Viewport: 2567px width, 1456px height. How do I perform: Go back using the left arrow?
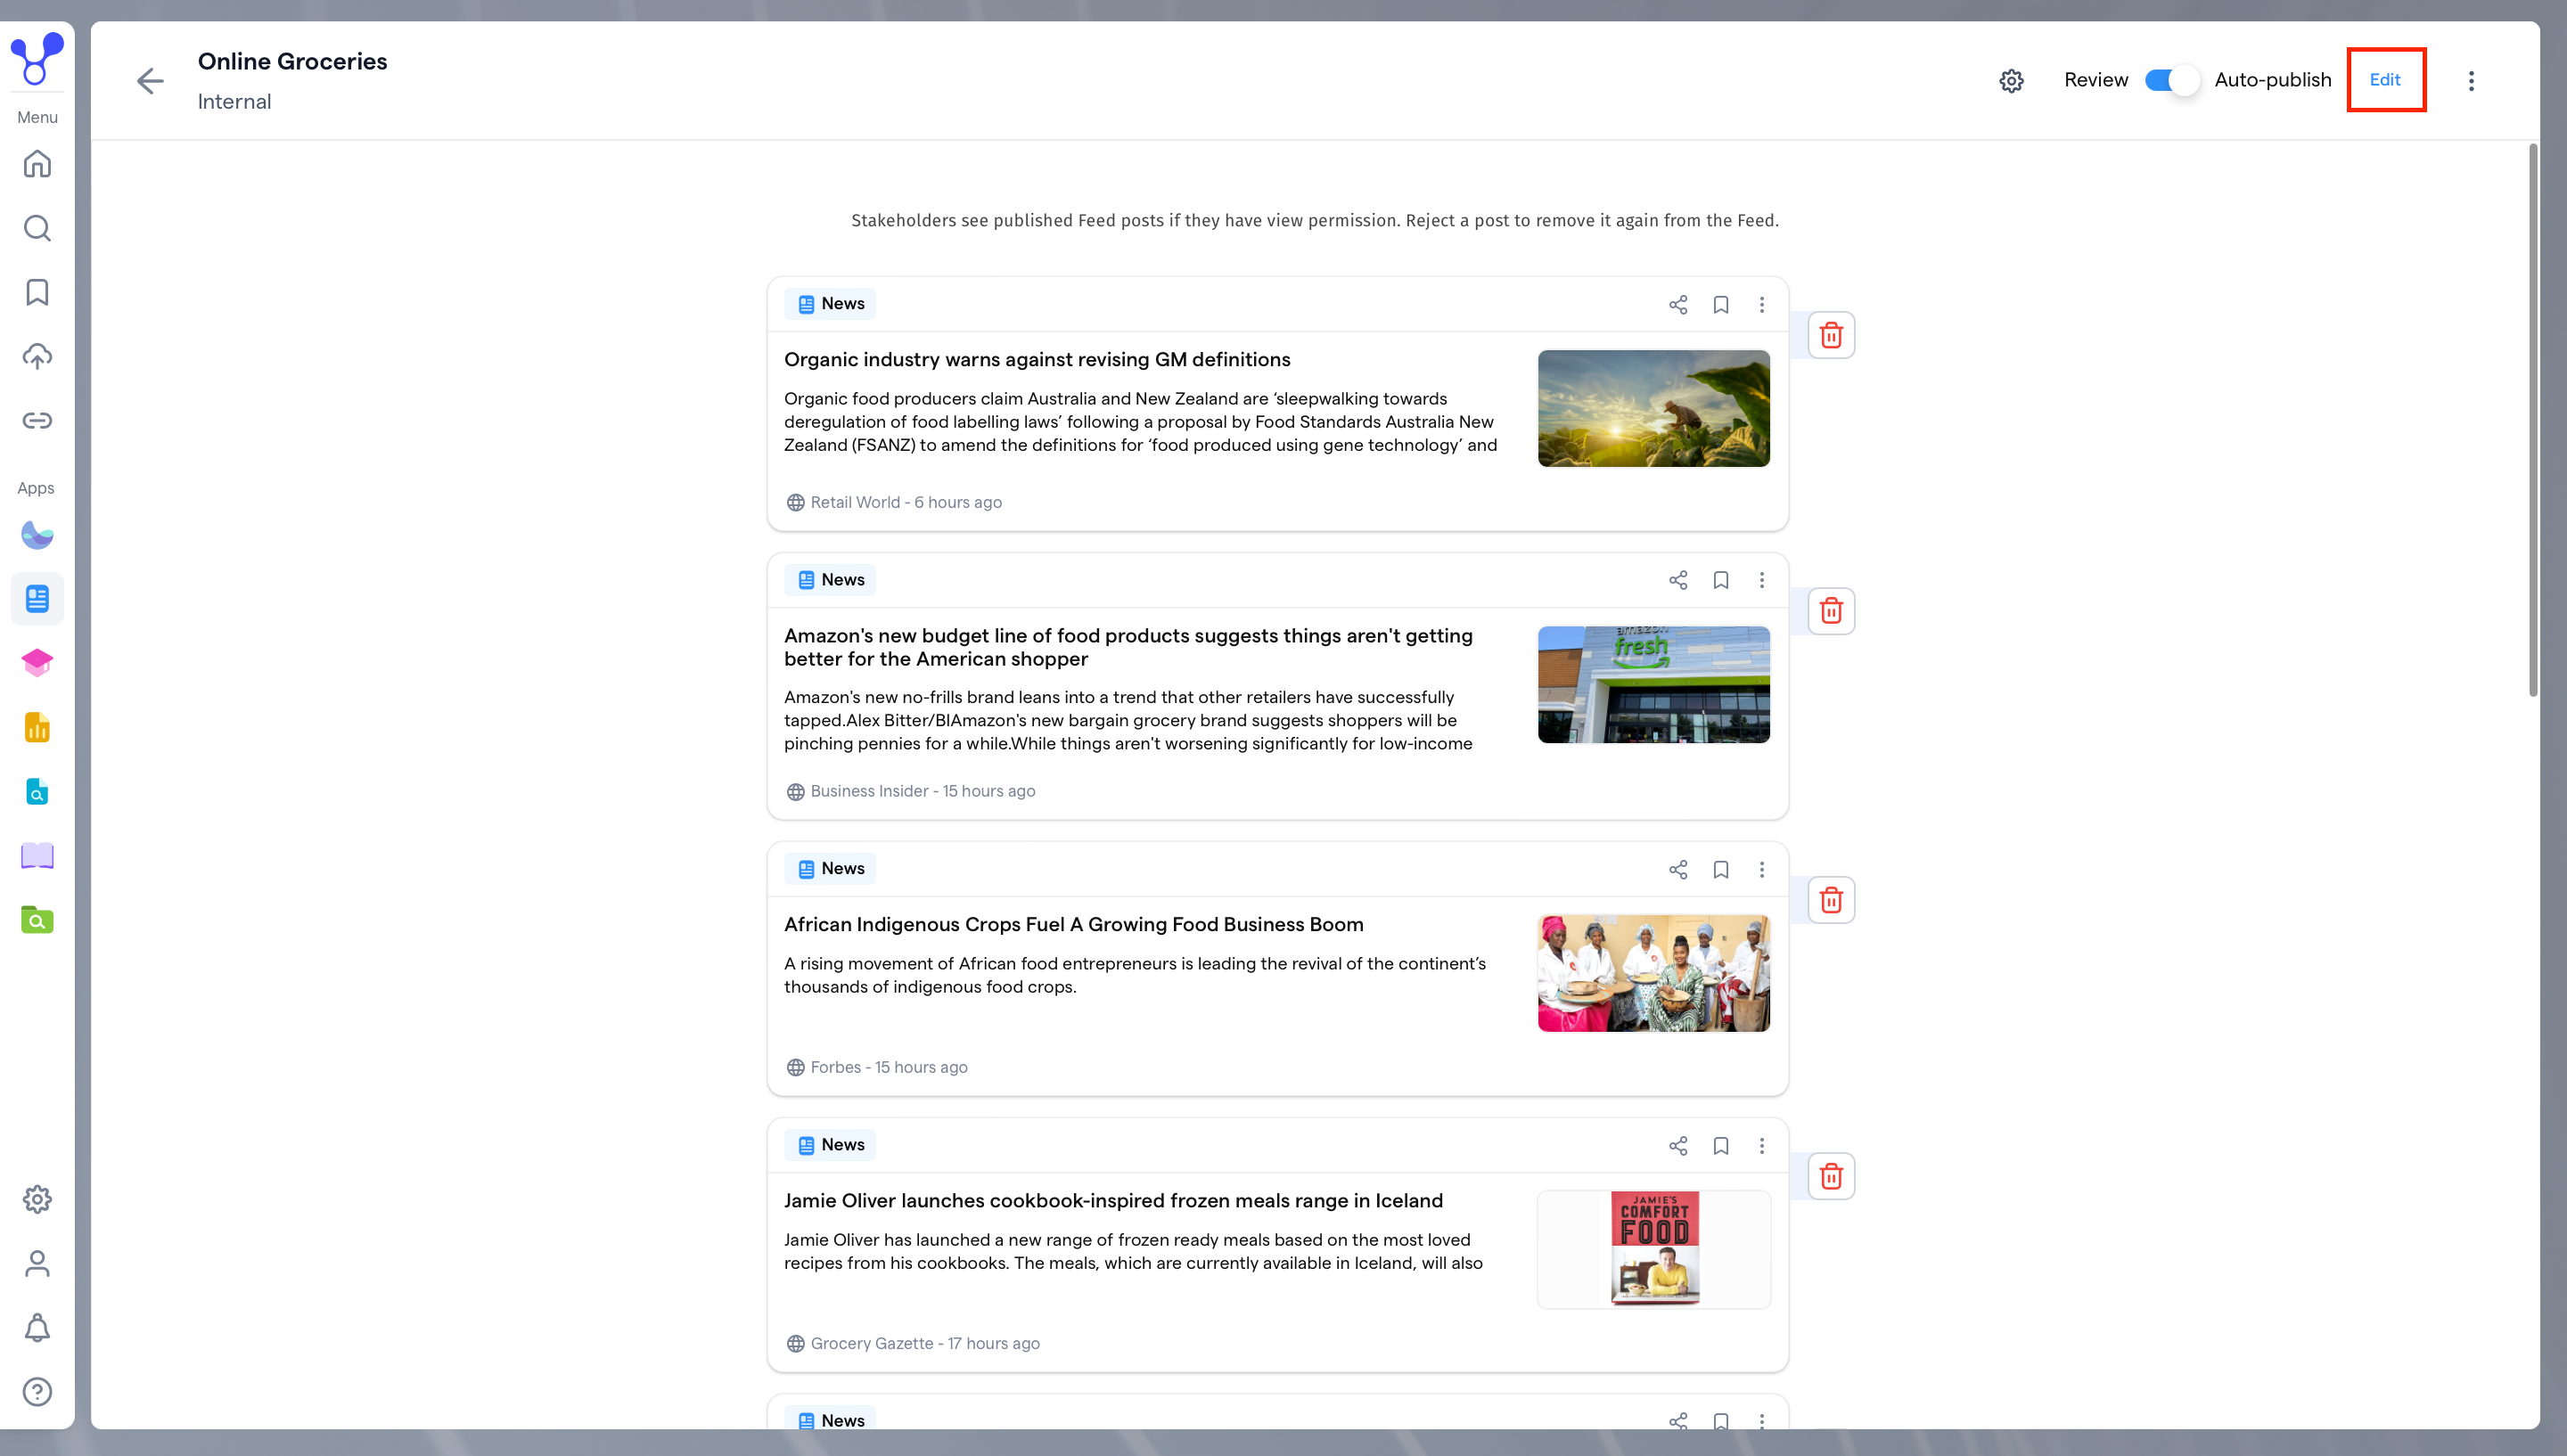click(x=150, y=81)
